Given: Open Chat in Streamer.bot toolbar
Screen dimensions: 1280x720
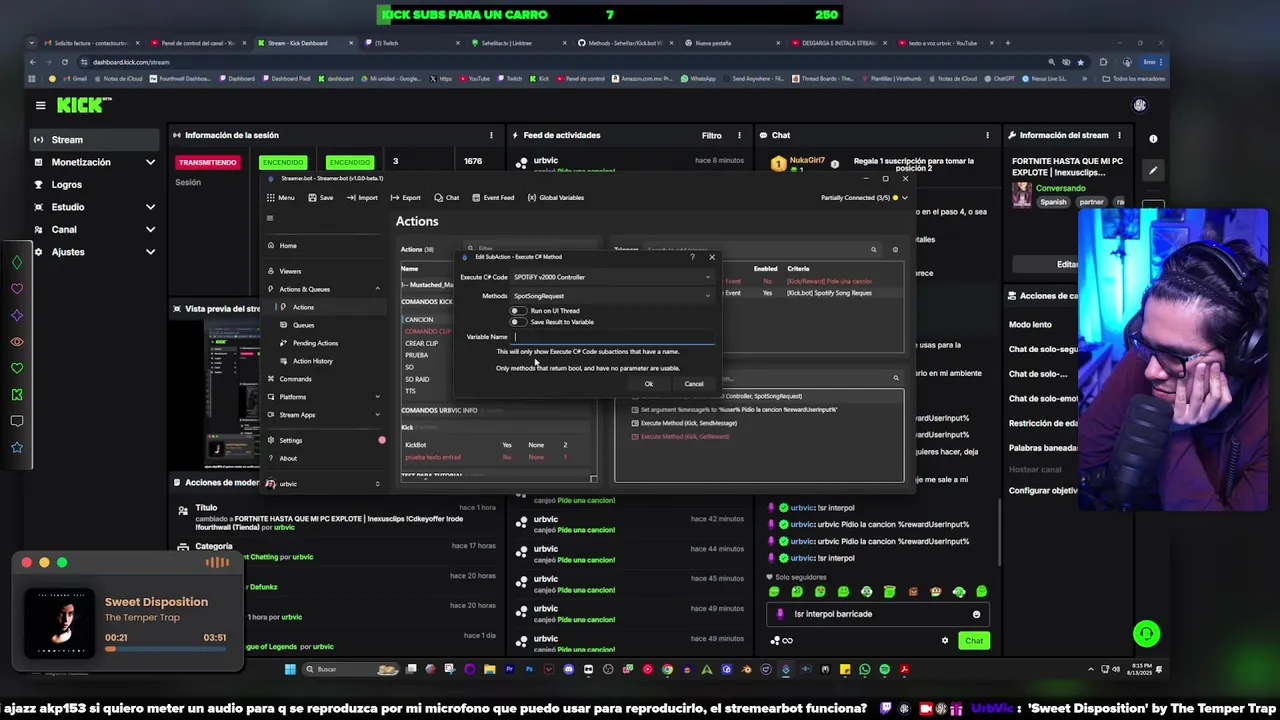Looking at the screenshot, I should (448, 198).
